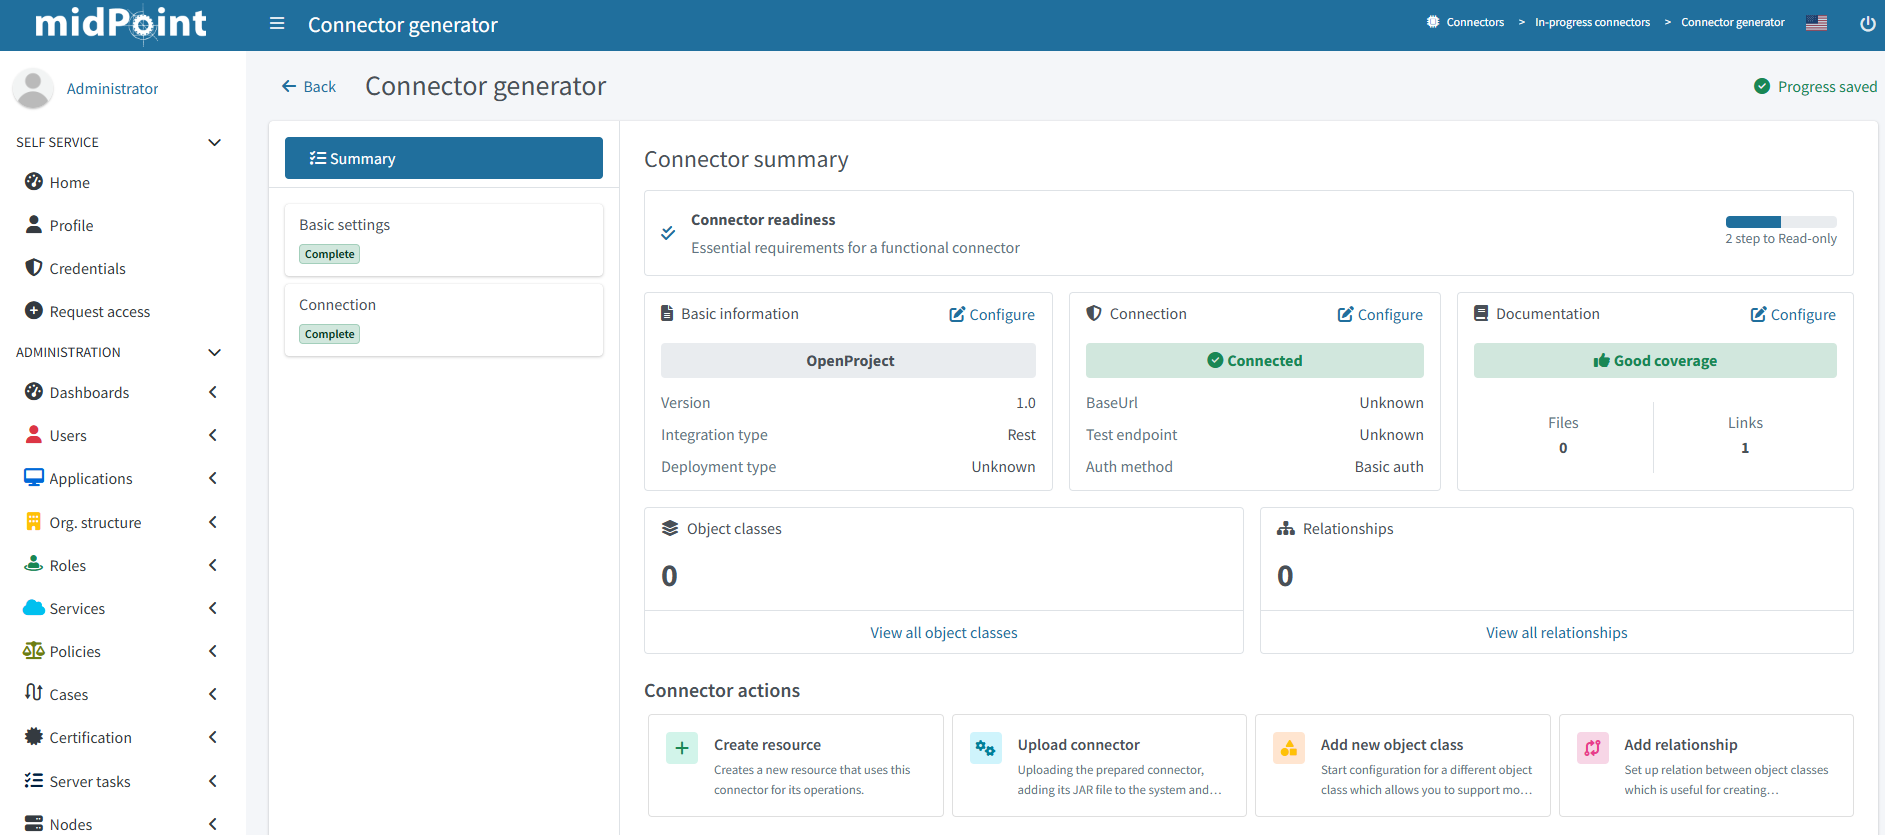Viewport: 1885px width, 835px height.
Task: Click the Create resource action card
Action: coord(796,765)
